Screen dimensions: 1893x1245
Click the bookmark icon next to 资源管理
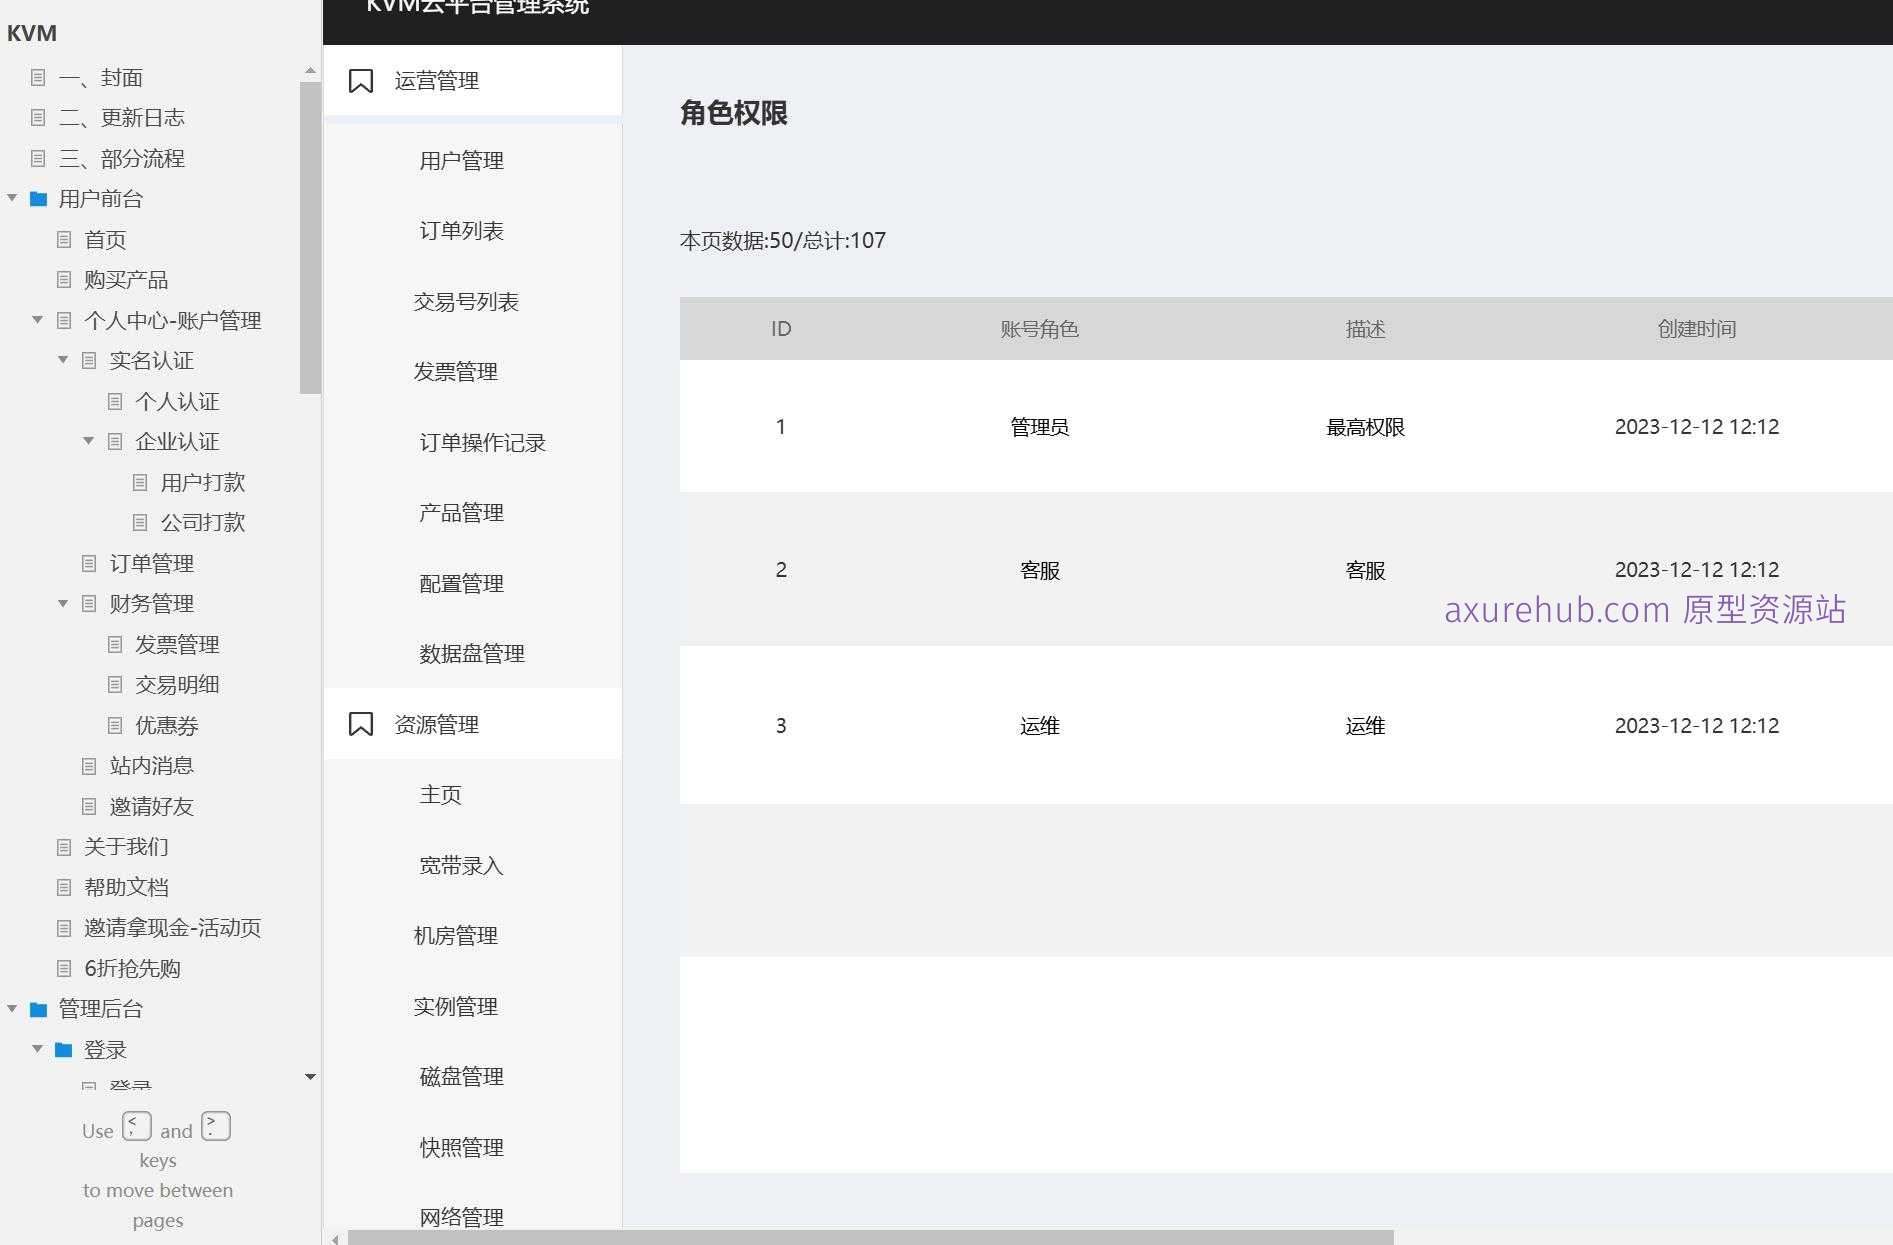(361, 723)
